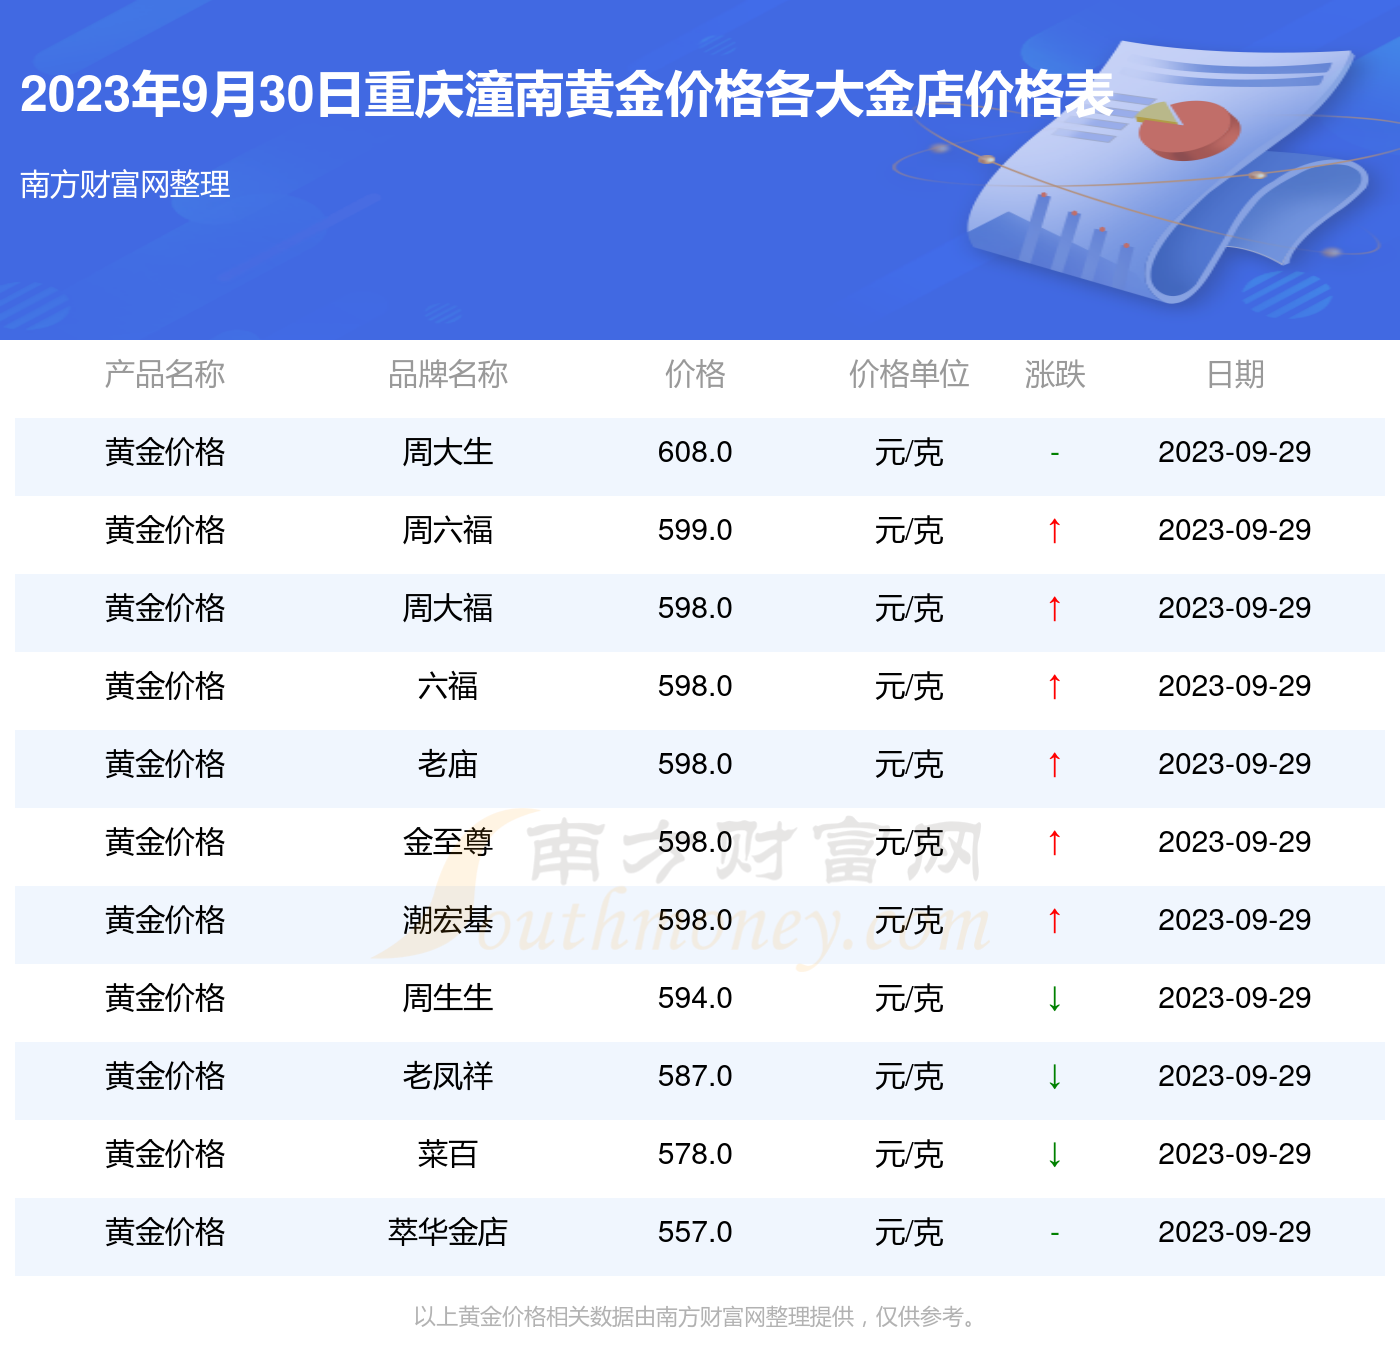Select the brand name 金至尊

(x=448, y=842)
